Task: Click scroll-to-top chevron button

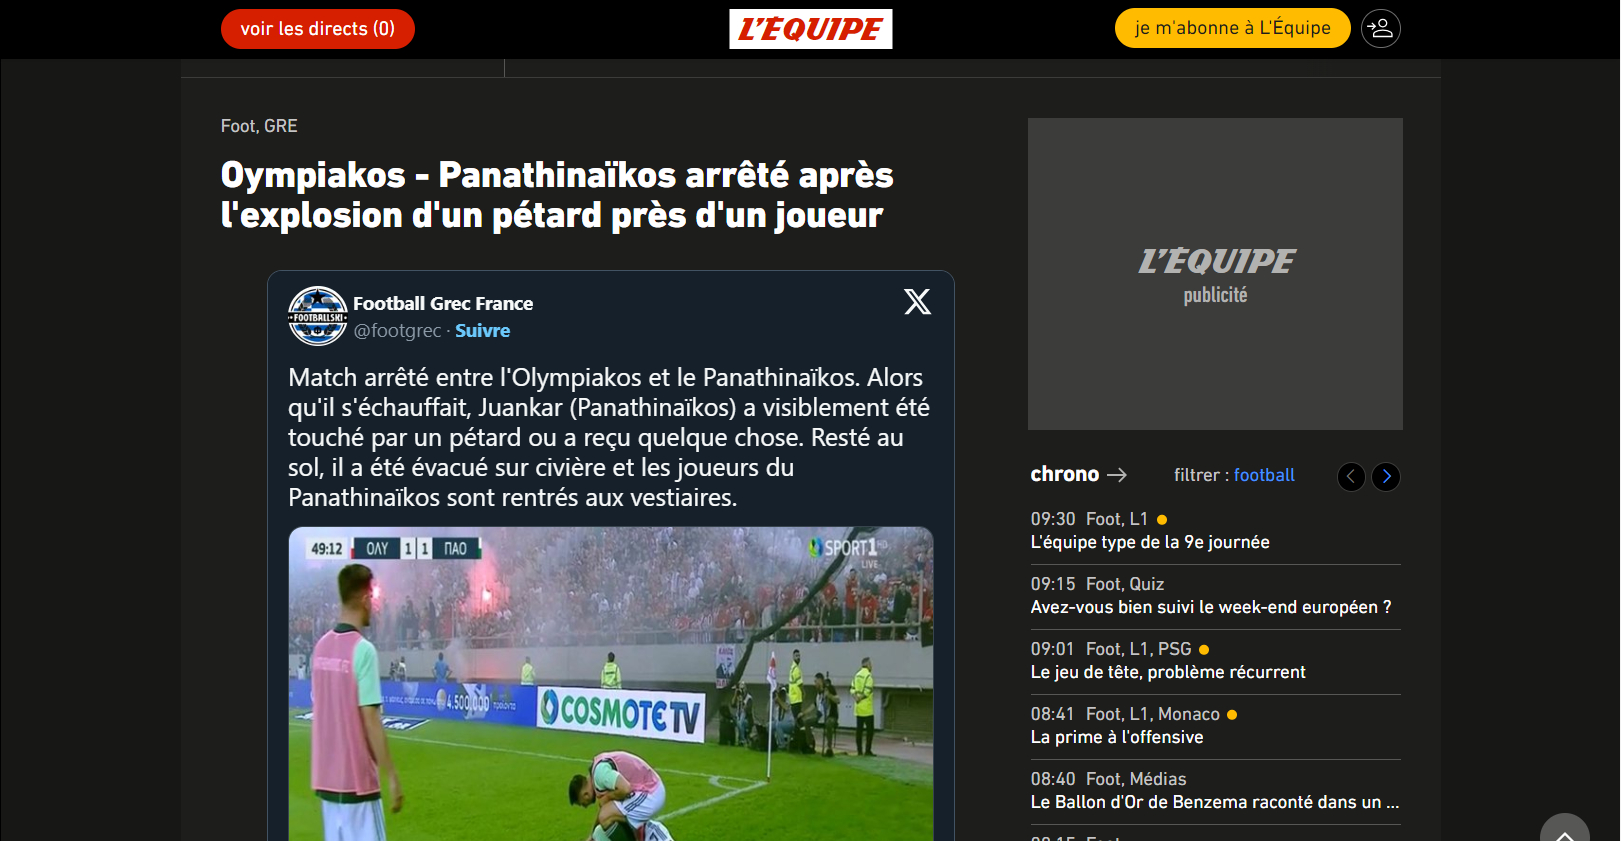Action: 1565,830
